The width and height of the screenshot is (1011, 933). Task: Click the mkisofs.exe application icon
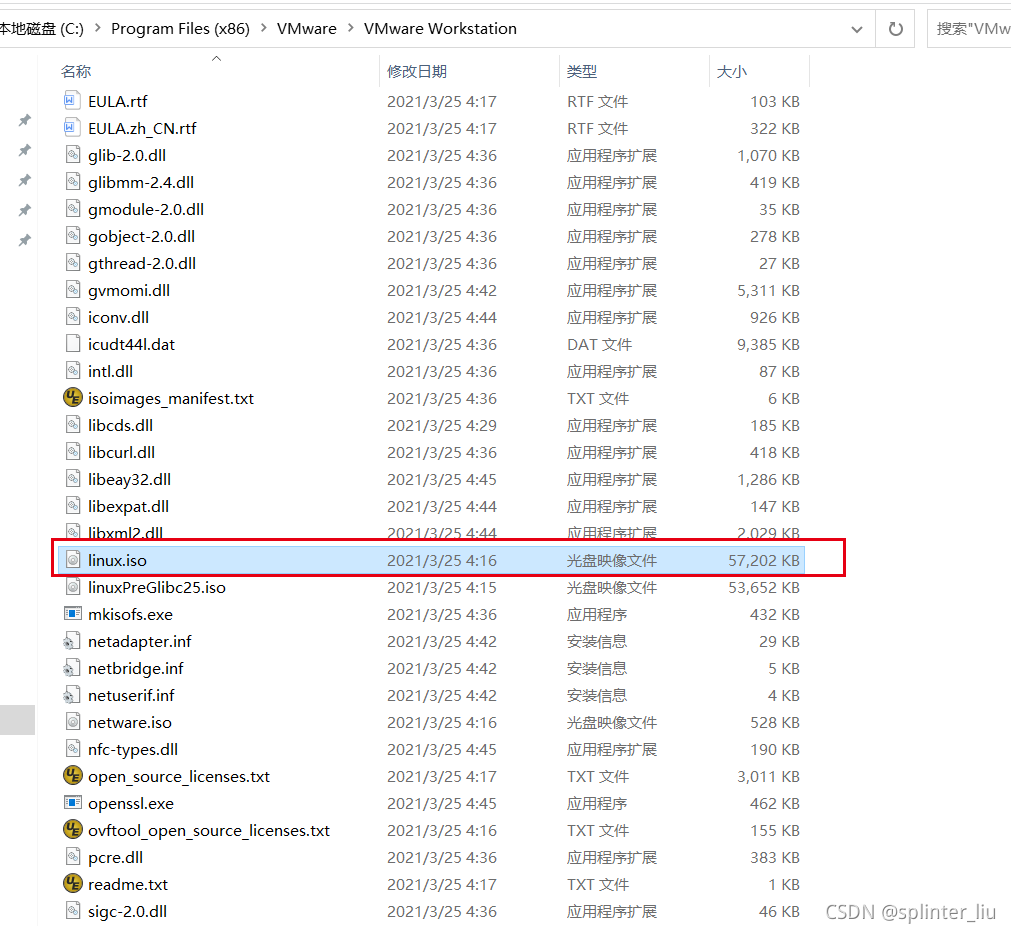[73, 613]
